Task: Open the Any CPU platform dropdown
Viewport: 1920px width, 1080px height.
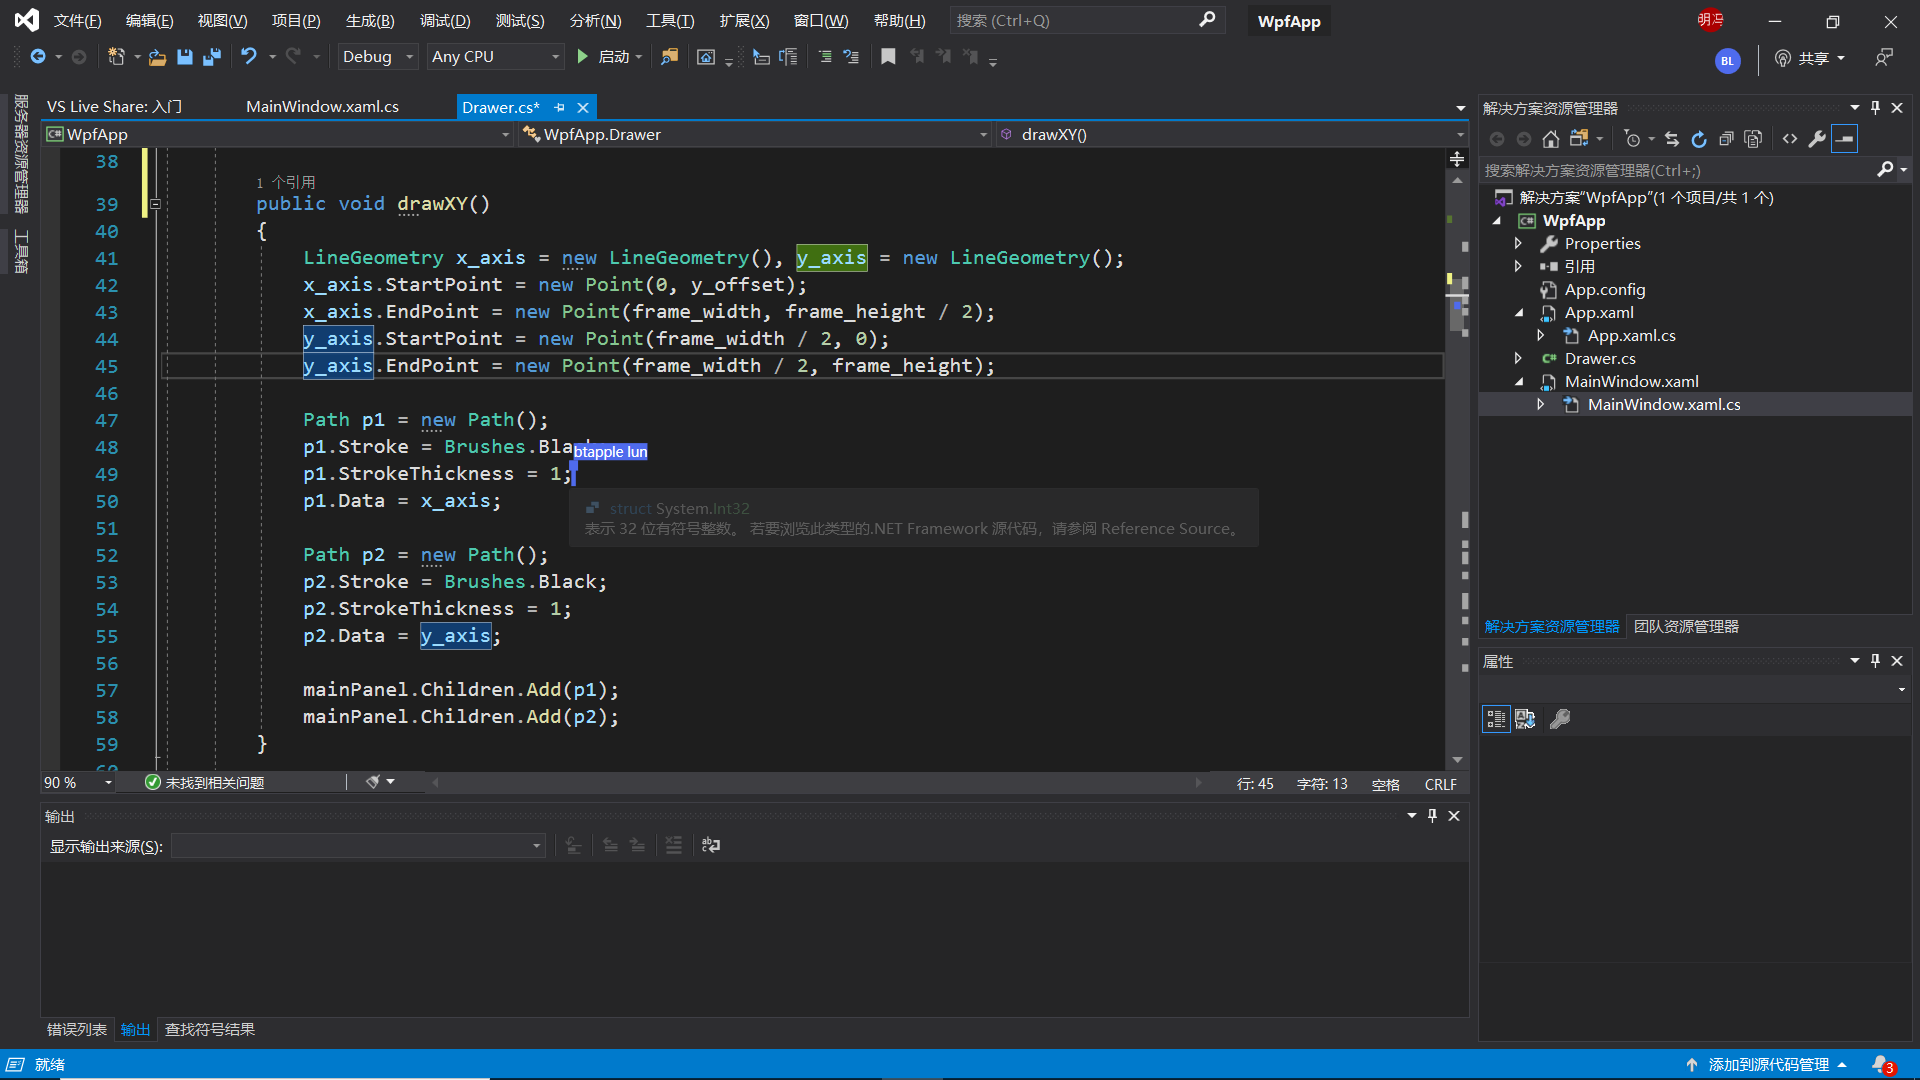Action: (x=495, y=57)
